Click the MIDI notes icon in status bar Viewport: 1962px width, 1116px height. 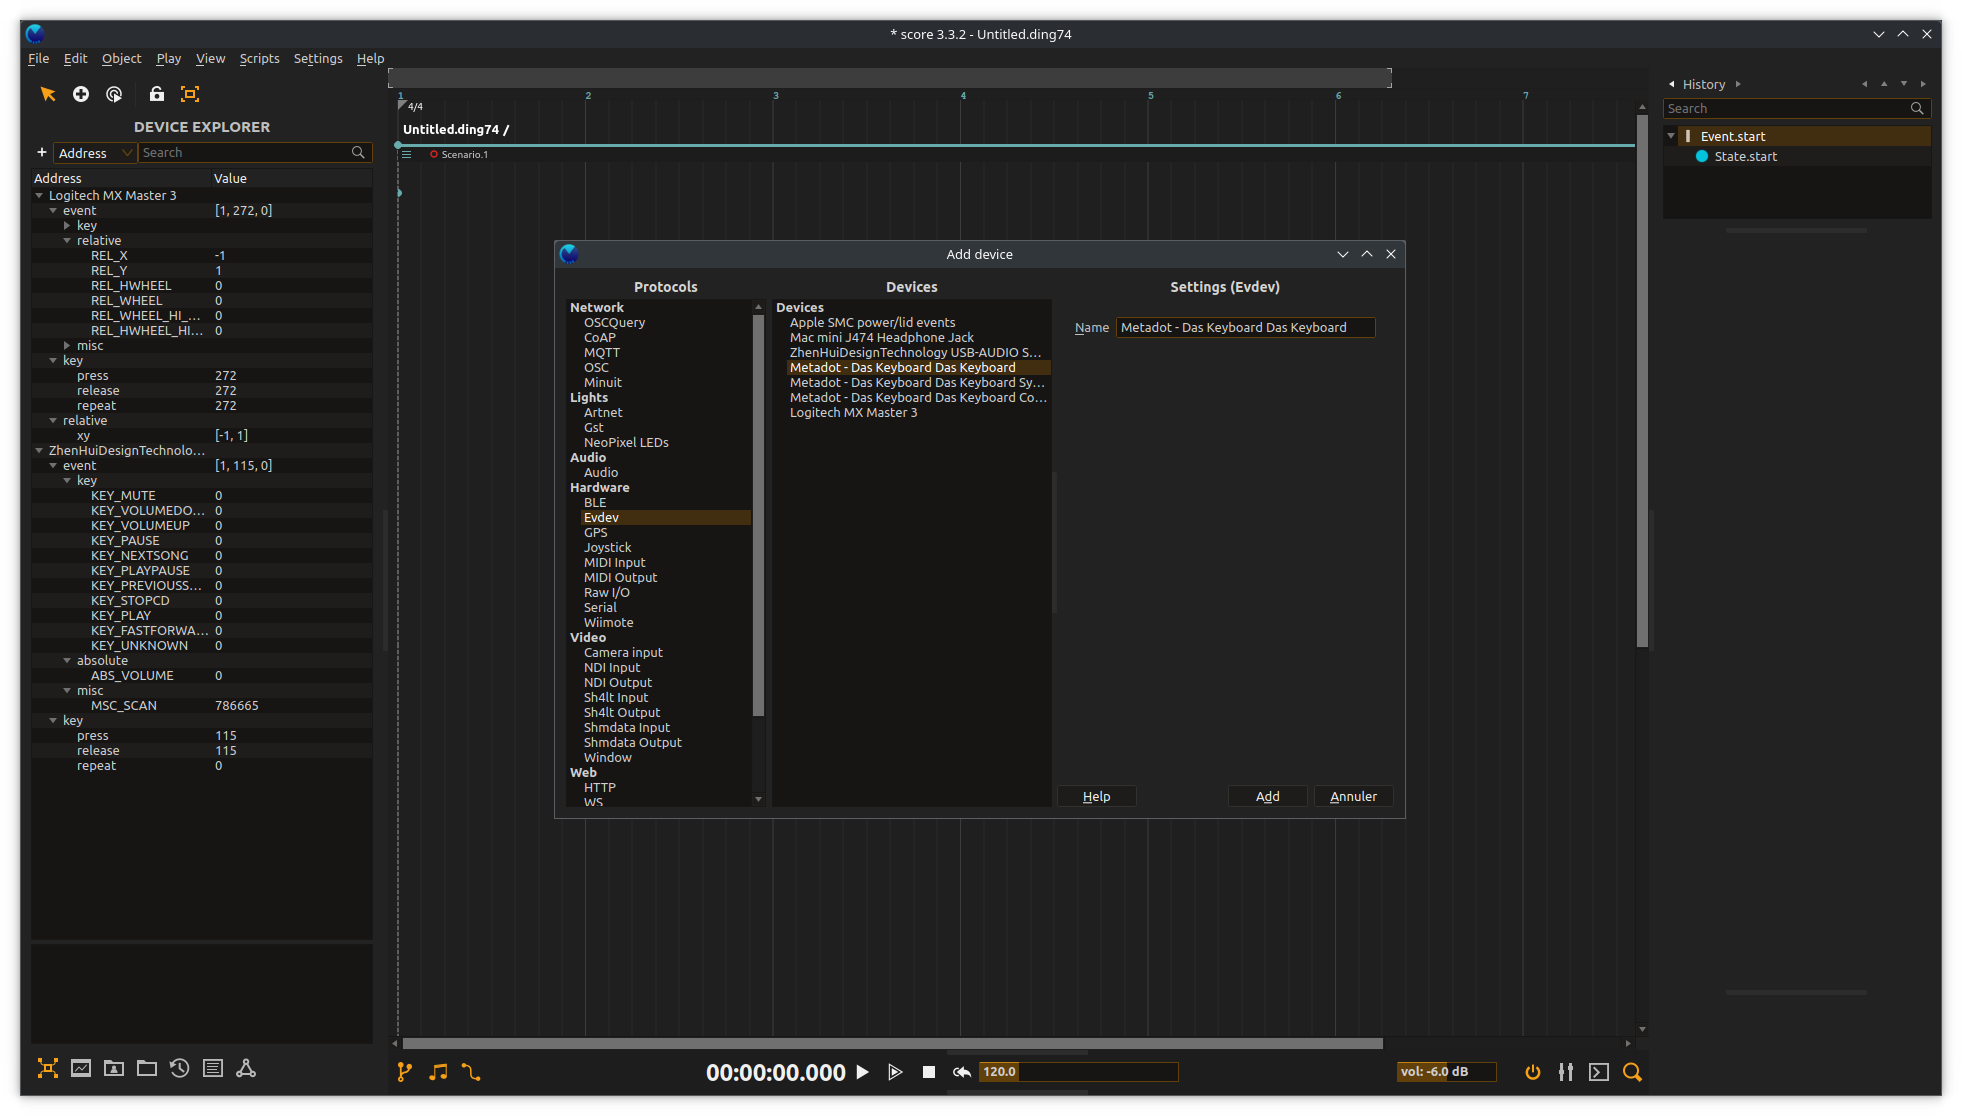click(x=439, y=1072)
